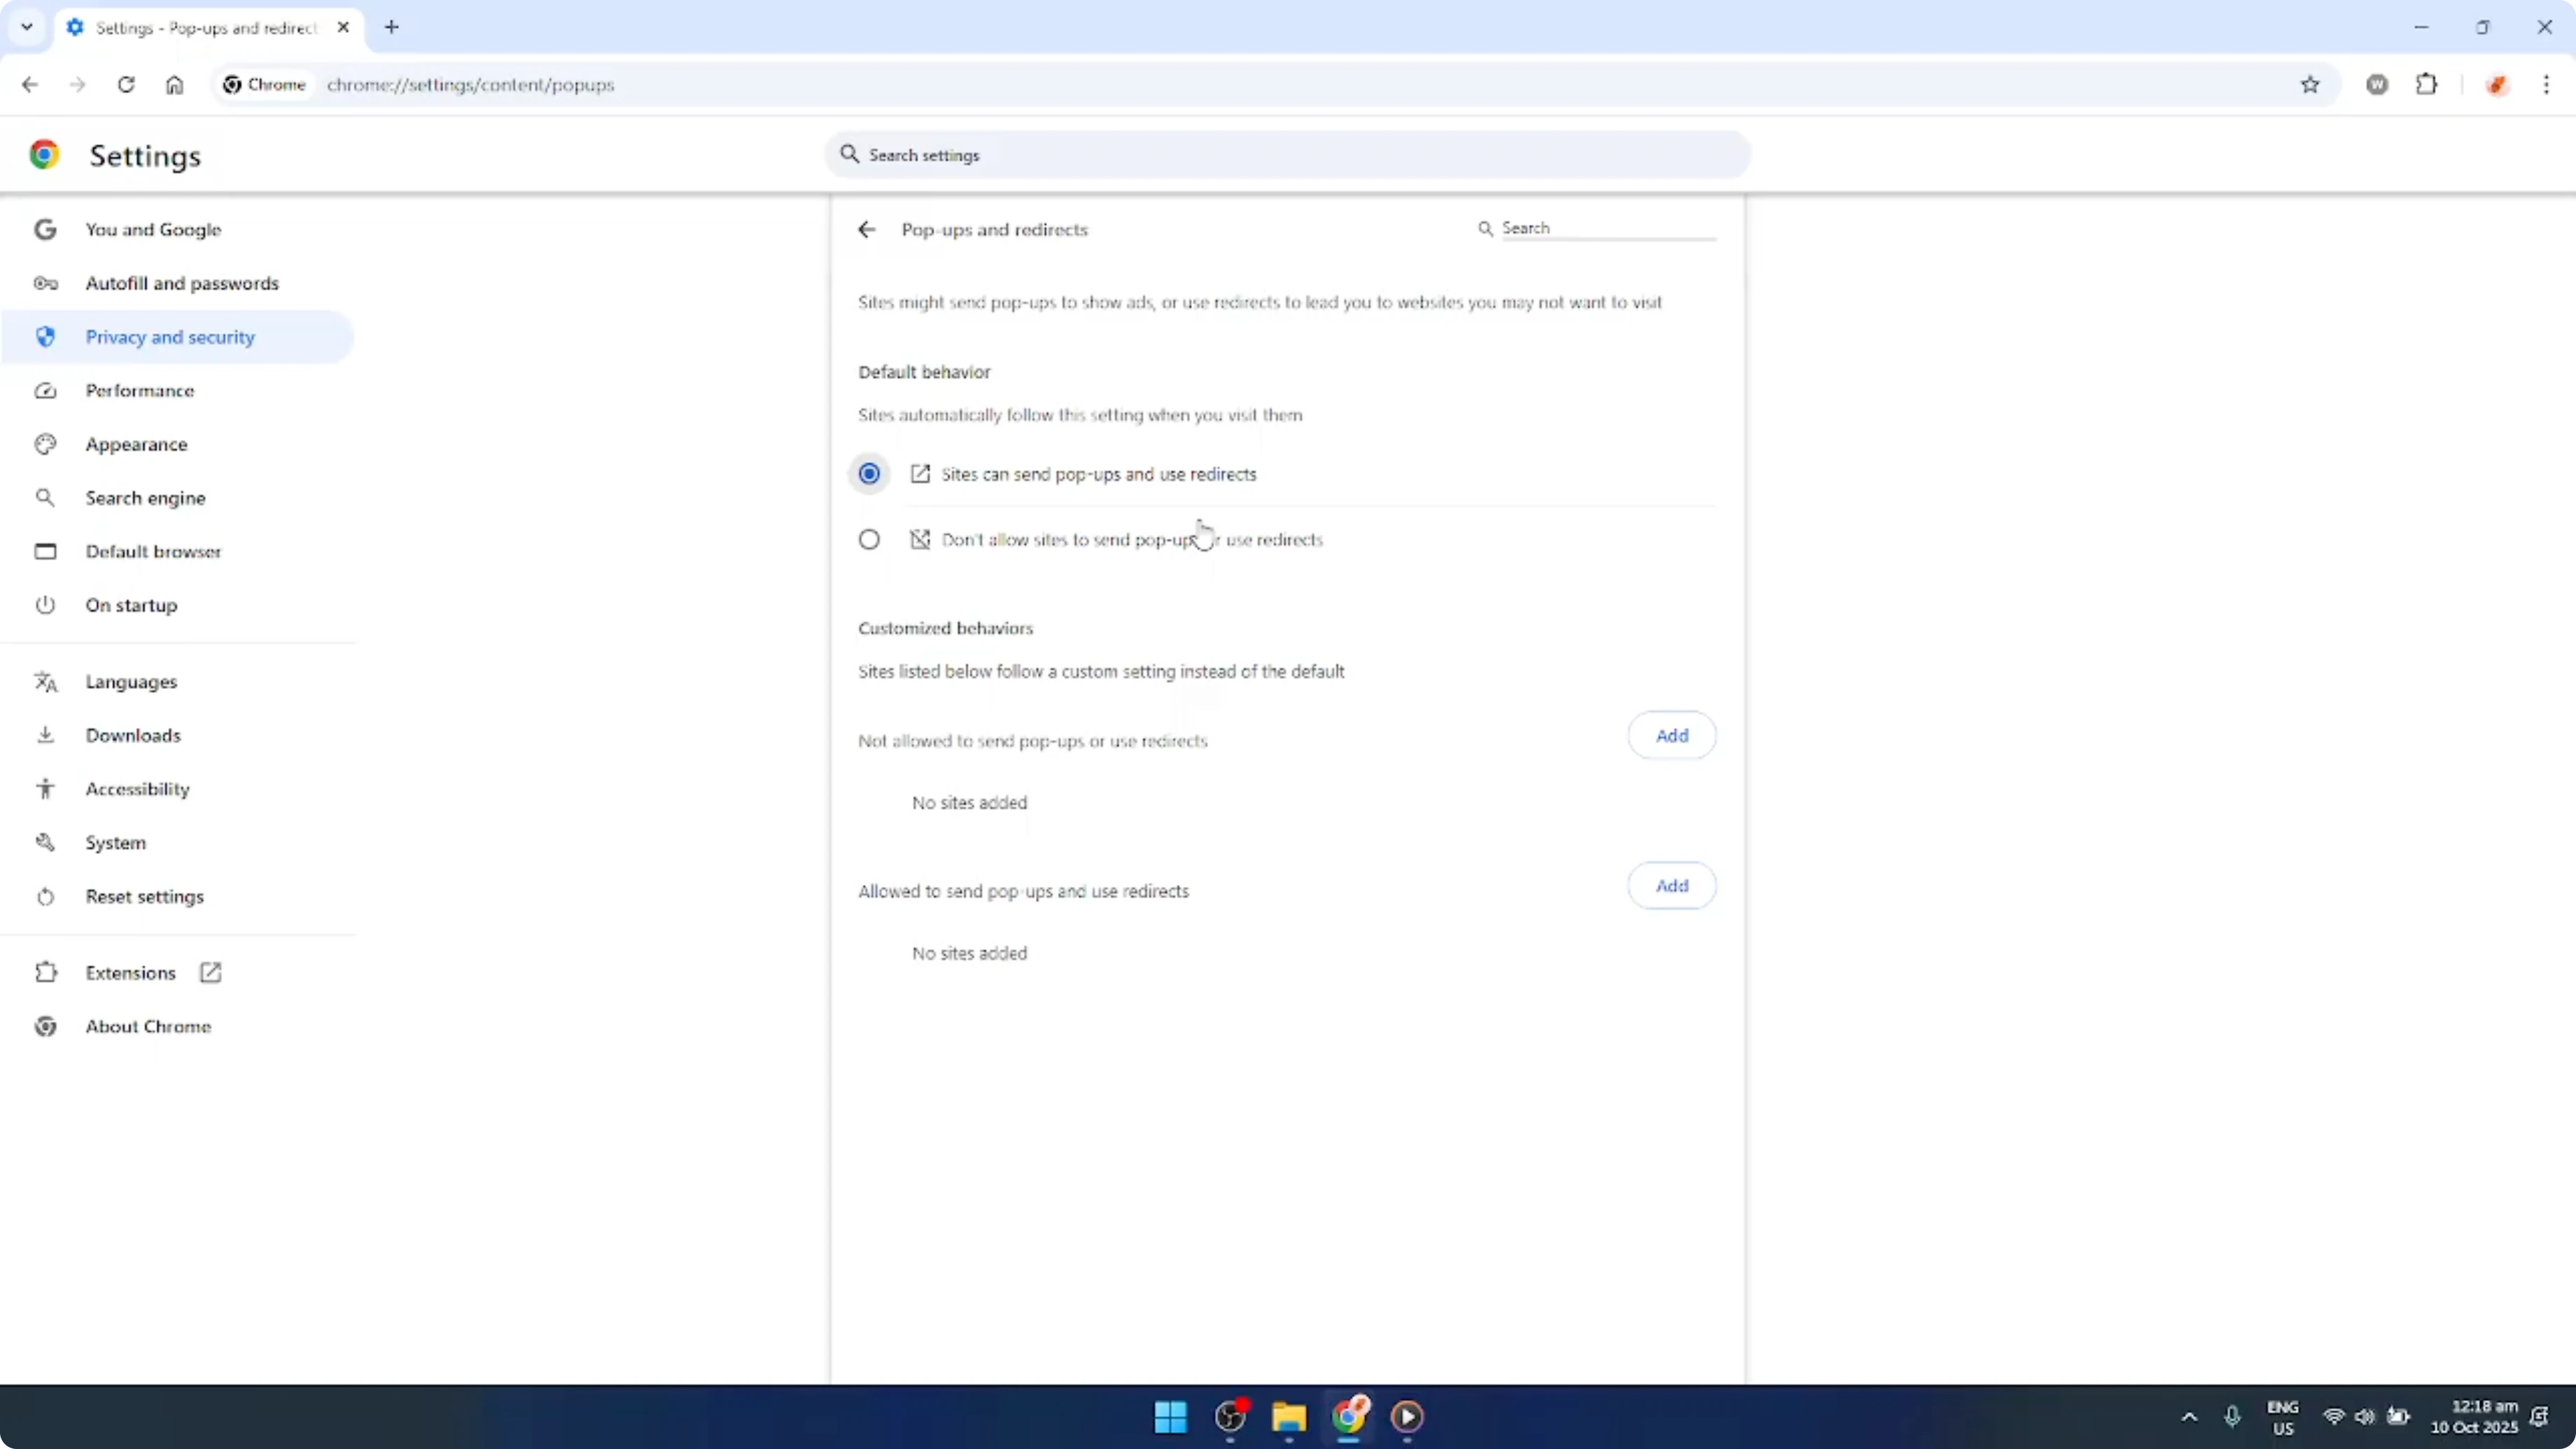
Task: Click the 'Customized behaviors' heading text
Action: point(945,629)
